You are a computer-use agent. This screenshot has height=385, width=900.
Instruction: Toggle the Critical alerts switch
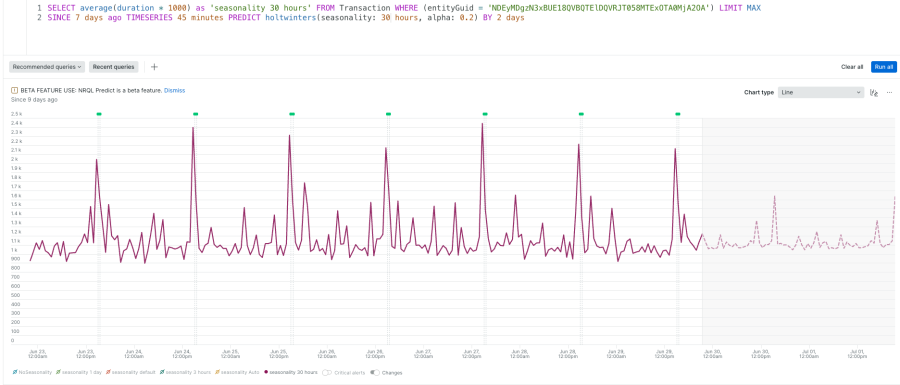pyautogui.click(x=328, y=372)
